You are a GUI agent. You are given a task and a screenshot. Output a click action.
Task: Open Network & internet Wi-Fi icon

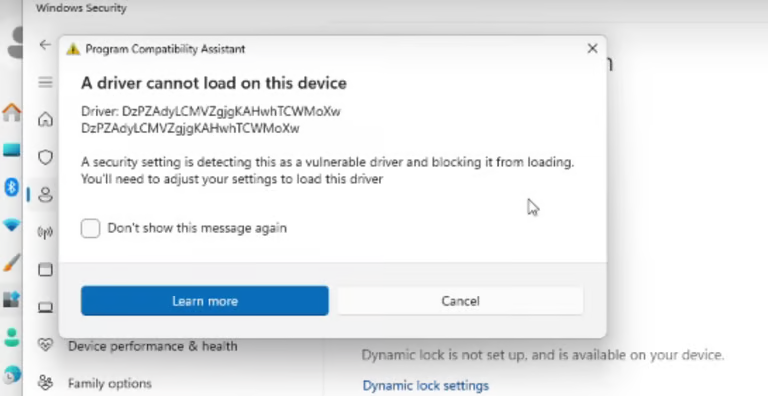point(11,225)
